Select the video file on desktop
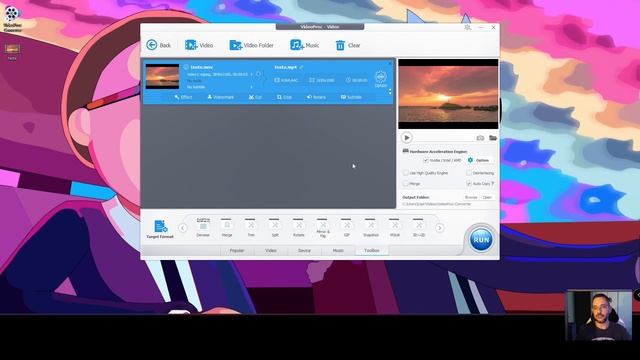 (x=12, y=51)
